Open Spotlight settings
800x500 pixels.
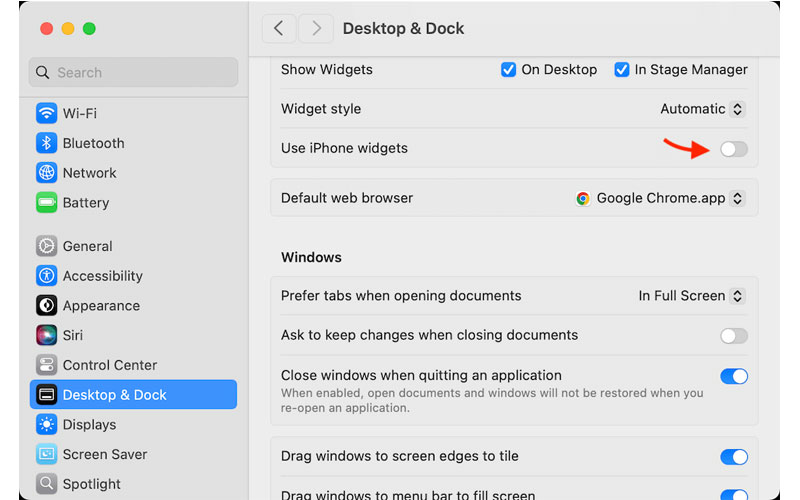tap(133, 483)
